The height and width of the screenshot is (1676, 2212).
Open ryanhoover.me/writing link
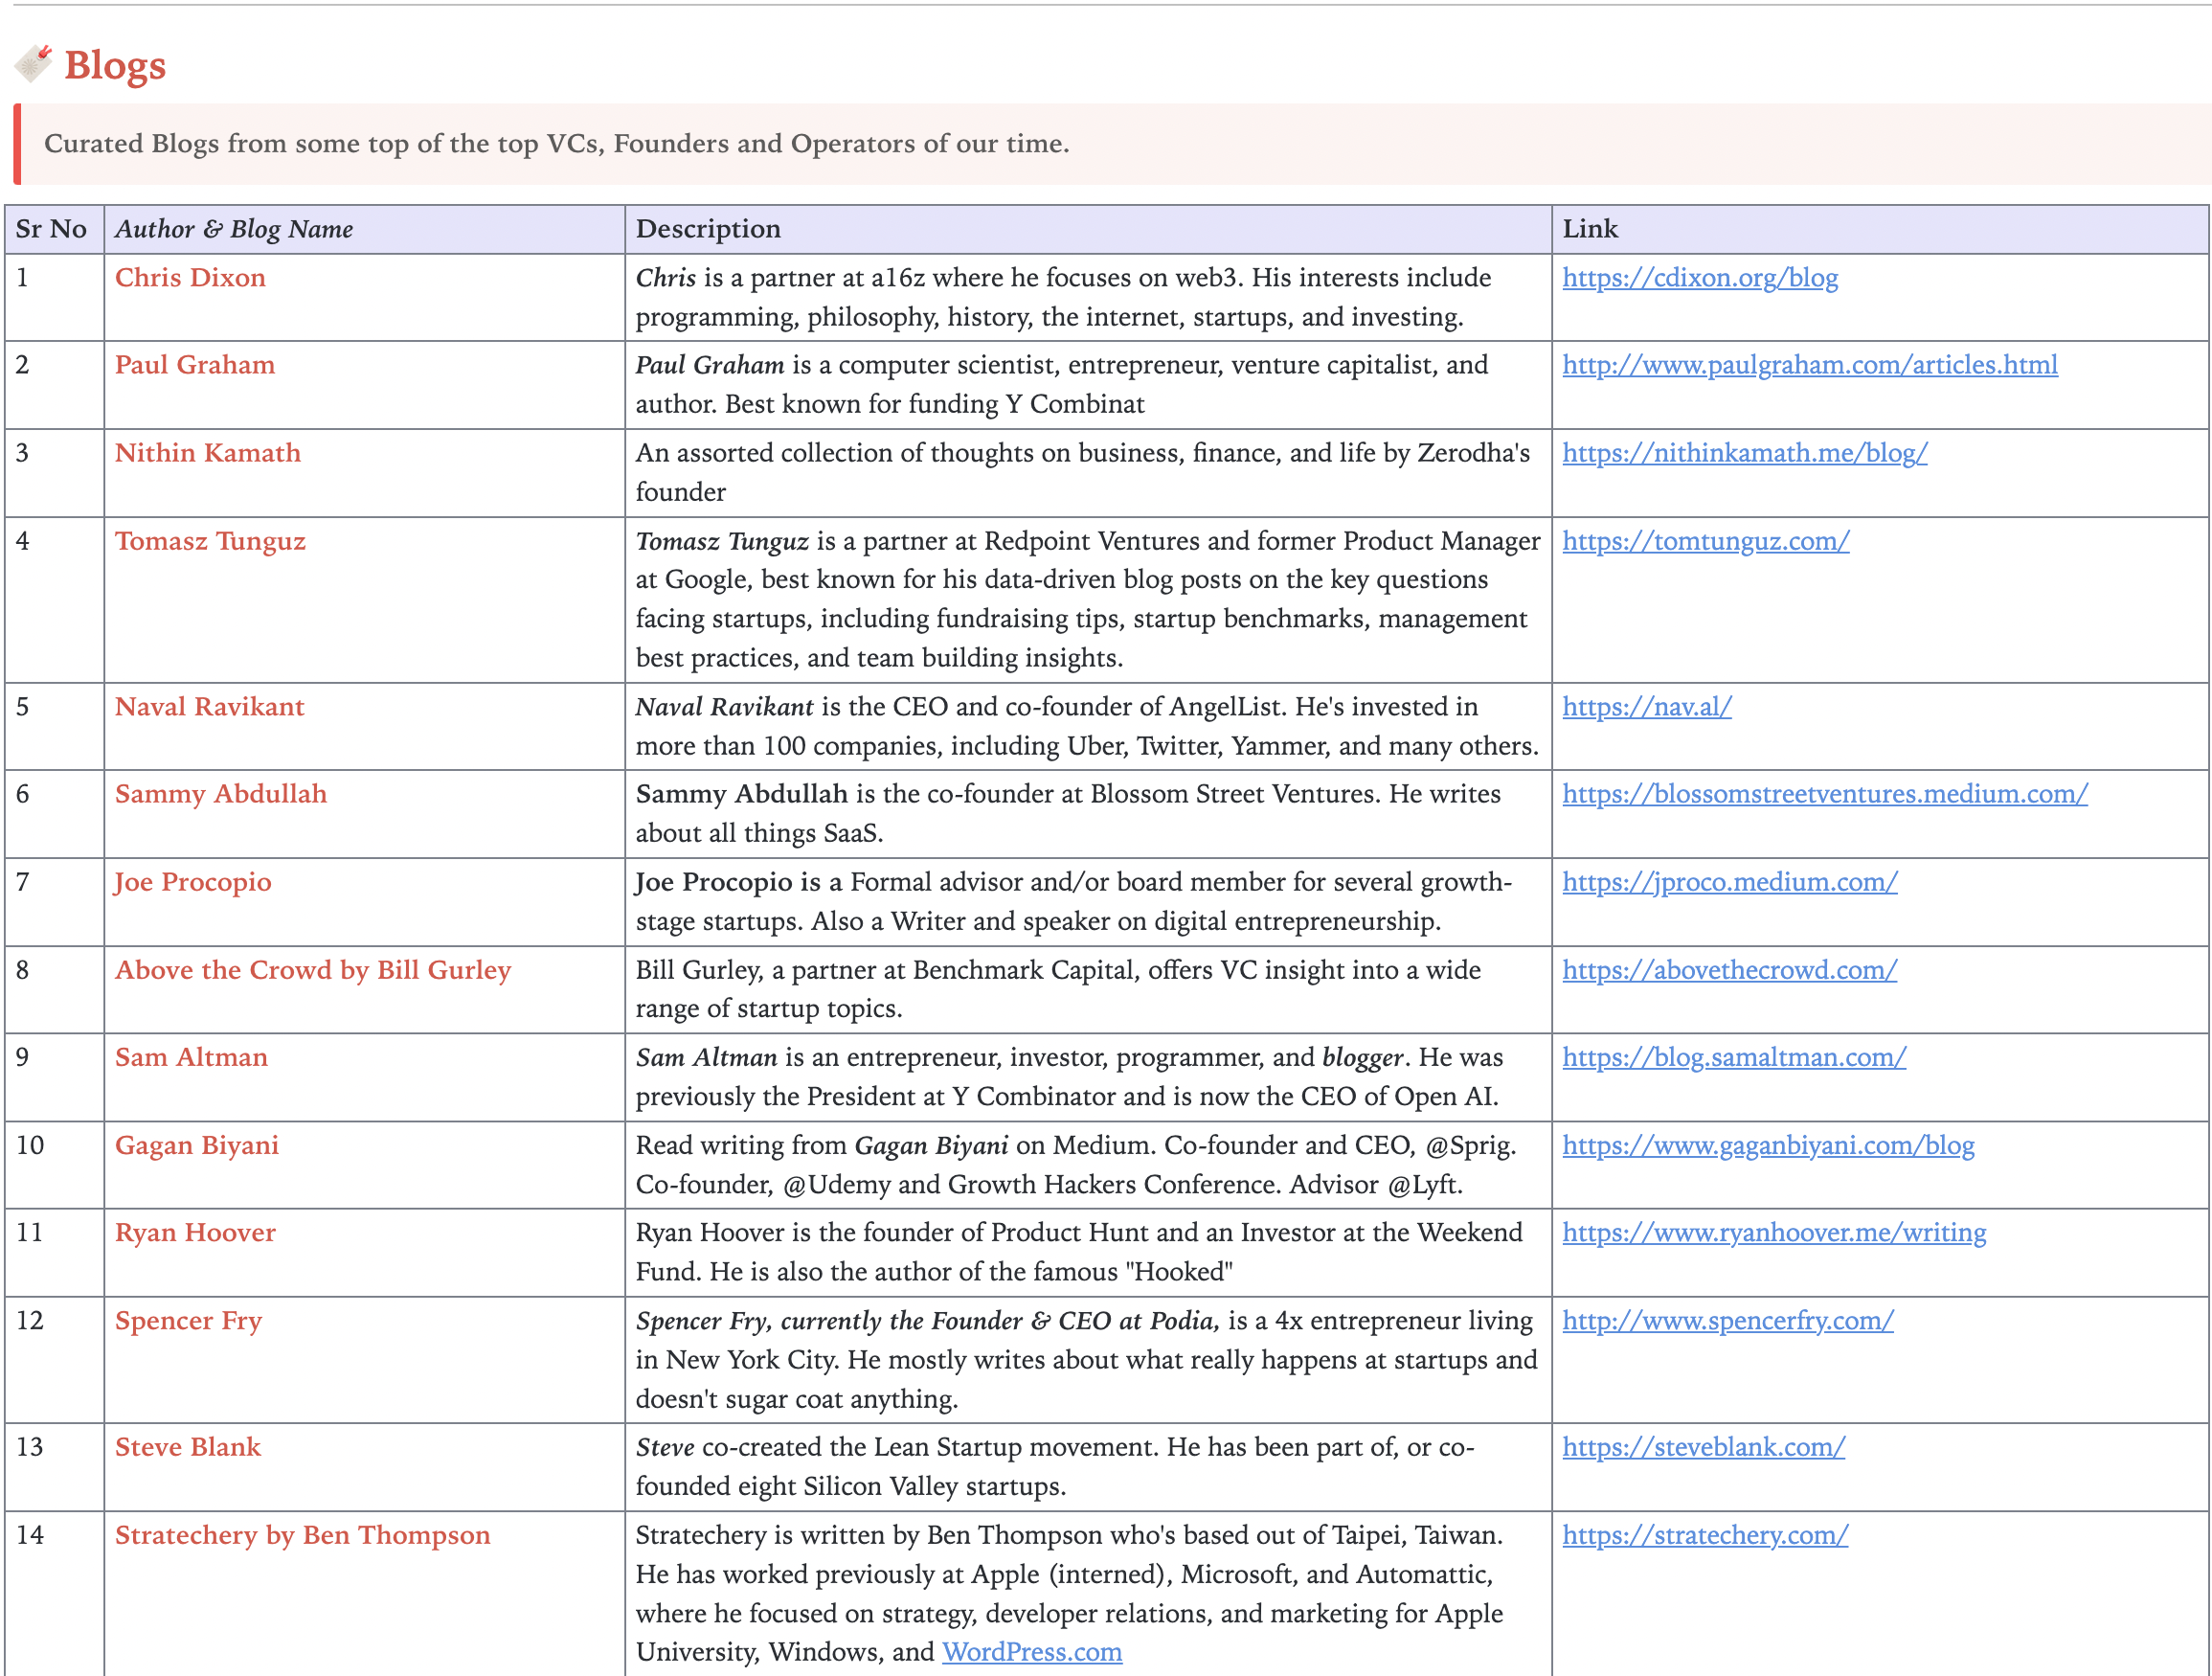(x=1774, y=1232)
